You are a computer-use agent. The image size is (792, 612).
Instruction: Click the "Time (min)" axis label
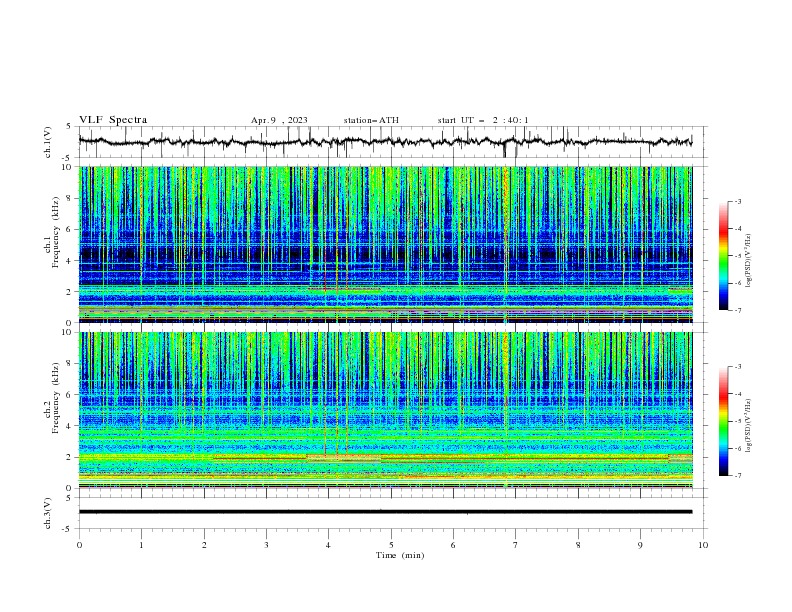400,555
